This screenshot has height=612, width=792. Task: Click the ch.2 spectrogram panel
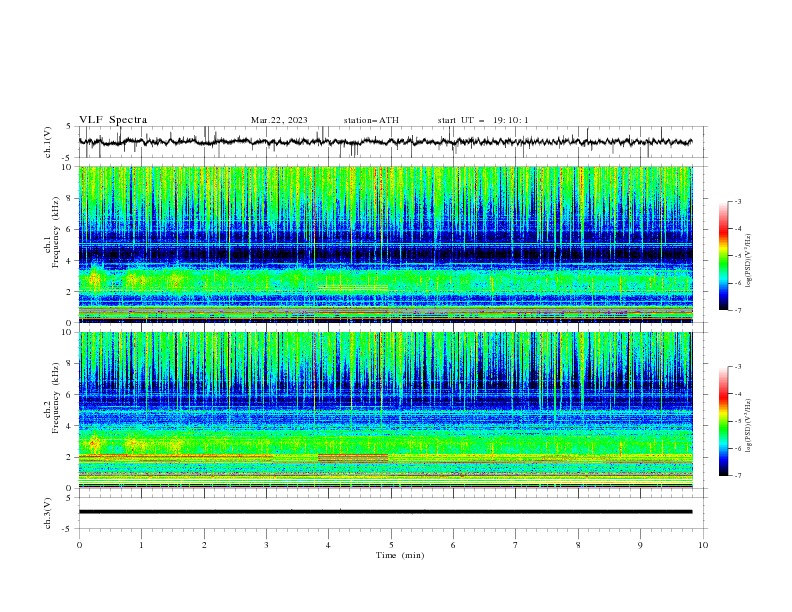point(385,410)
